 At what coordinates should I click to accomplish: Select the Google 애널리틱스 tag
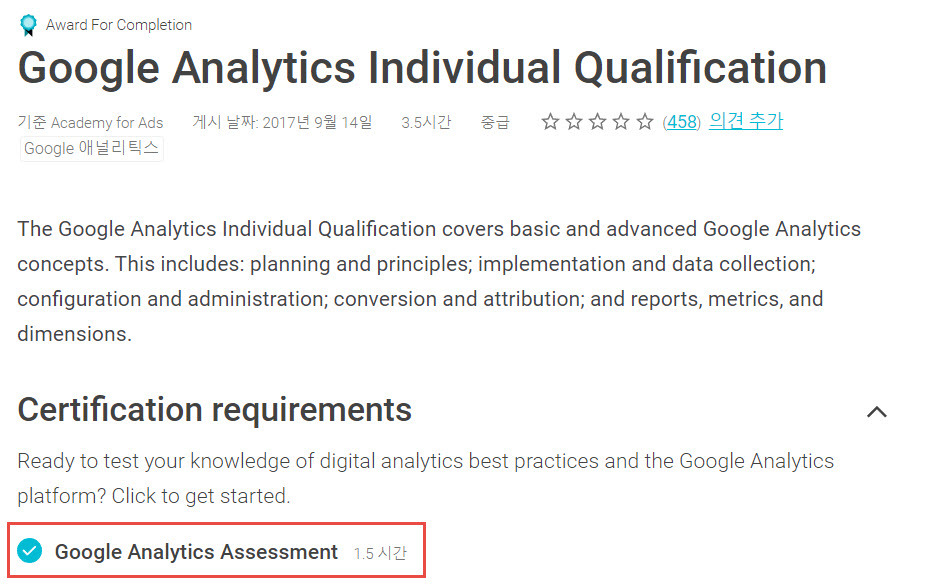coord(91,148)
